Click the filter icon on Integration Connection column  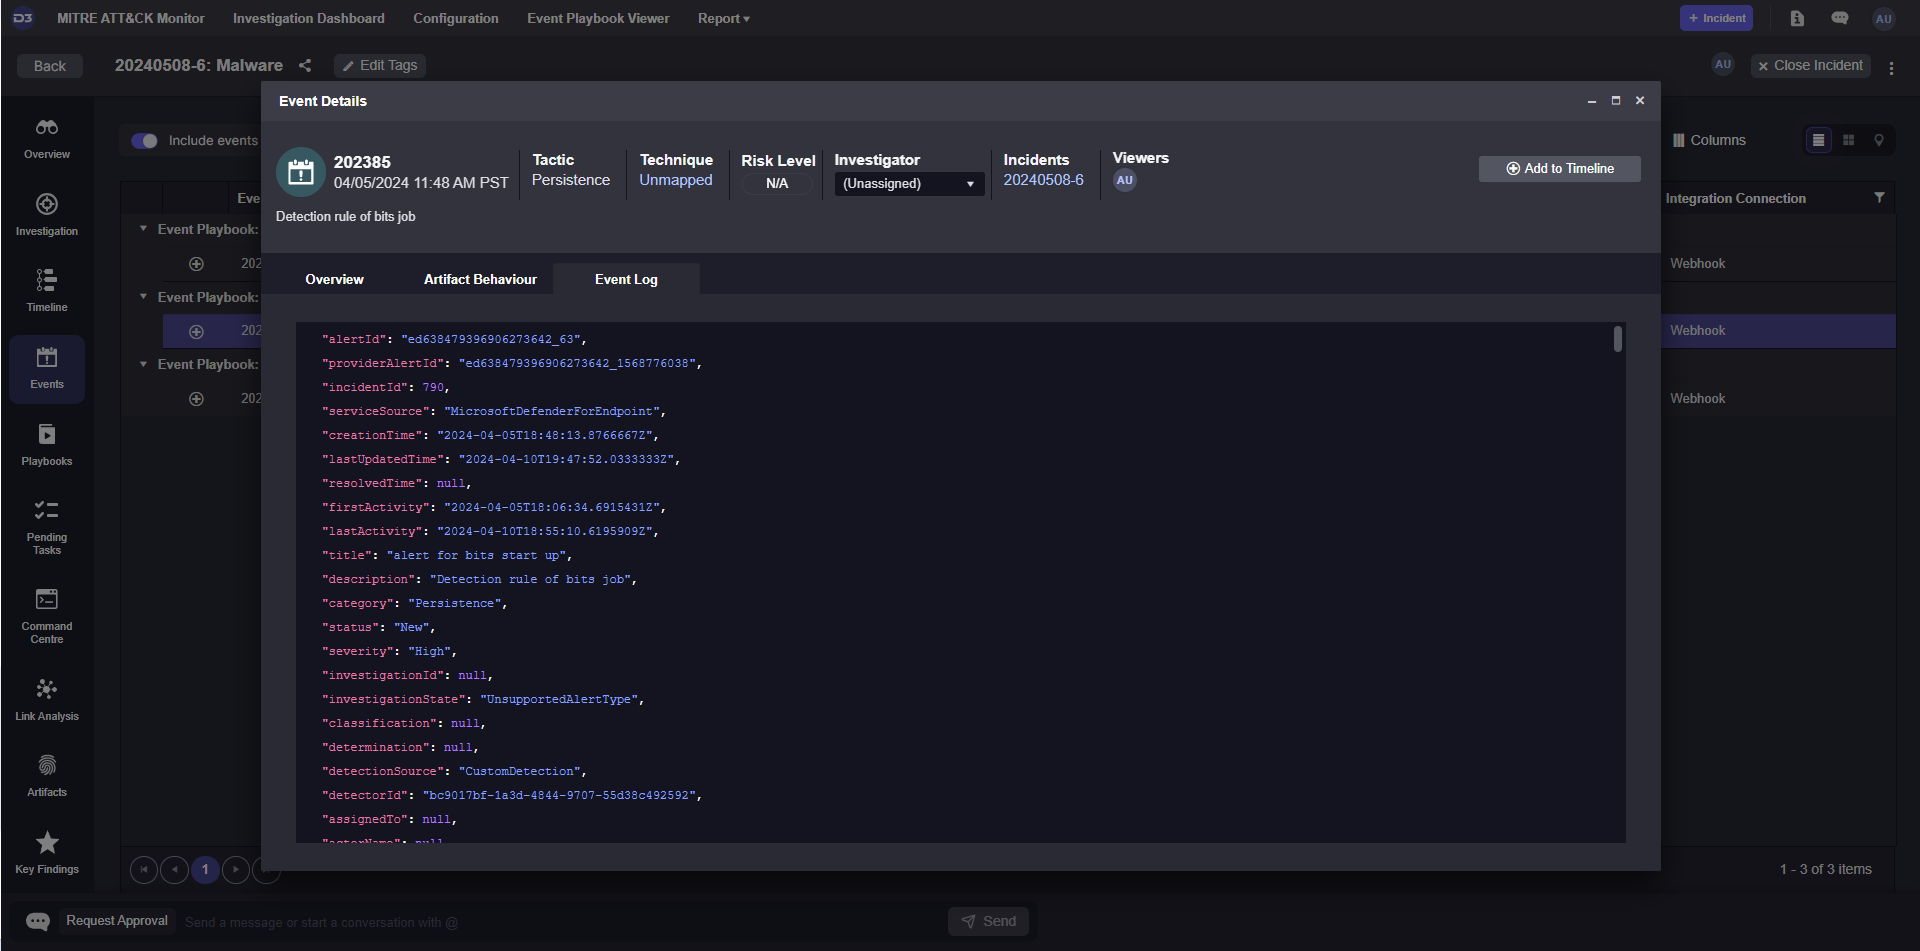point(1879,198)
